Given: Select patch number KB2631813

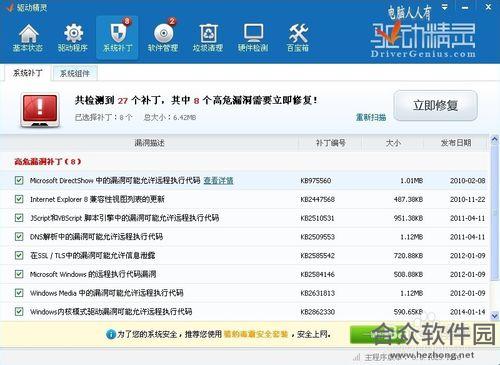Looking at the screenshot, I should pos(317,293).
